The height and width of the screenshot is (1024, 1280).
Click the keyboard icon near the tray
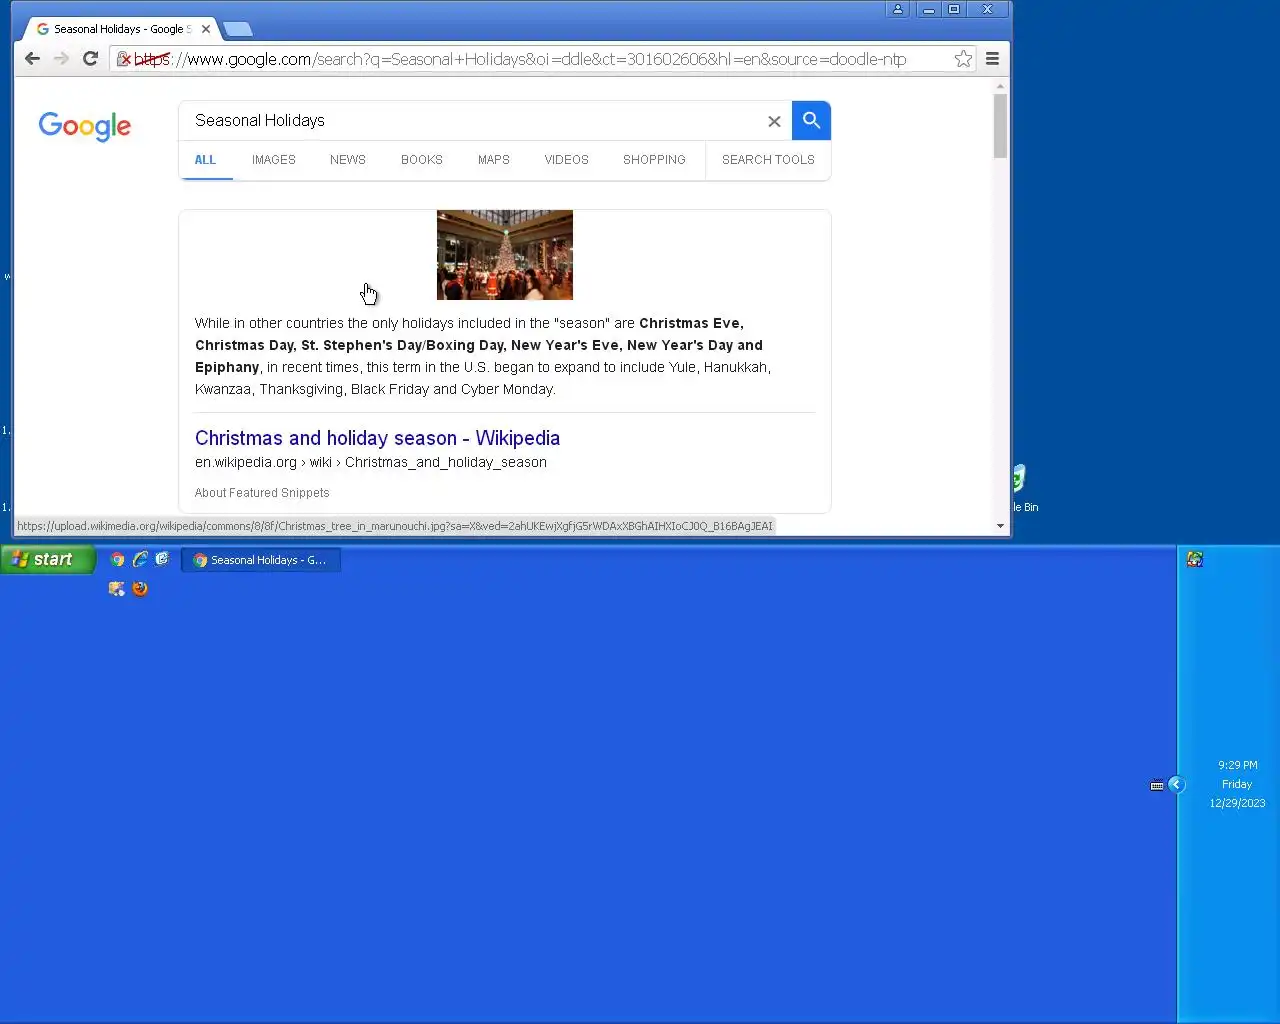point(1157,785)
